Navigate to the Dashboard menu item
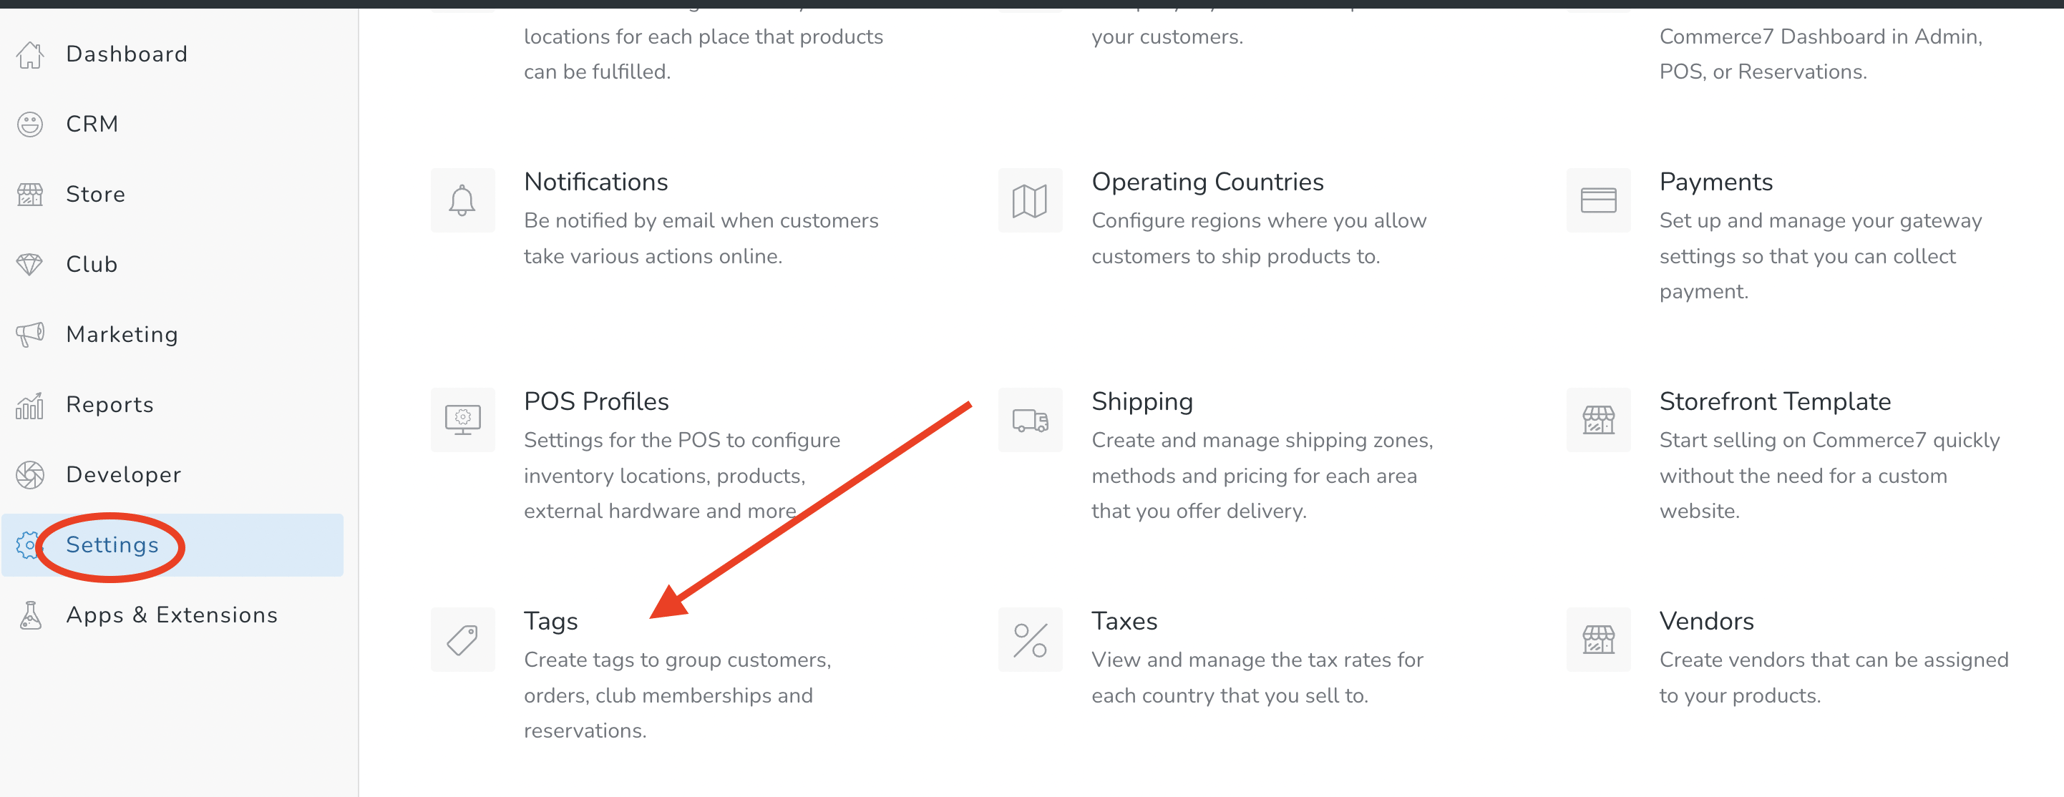 point(126,53)
